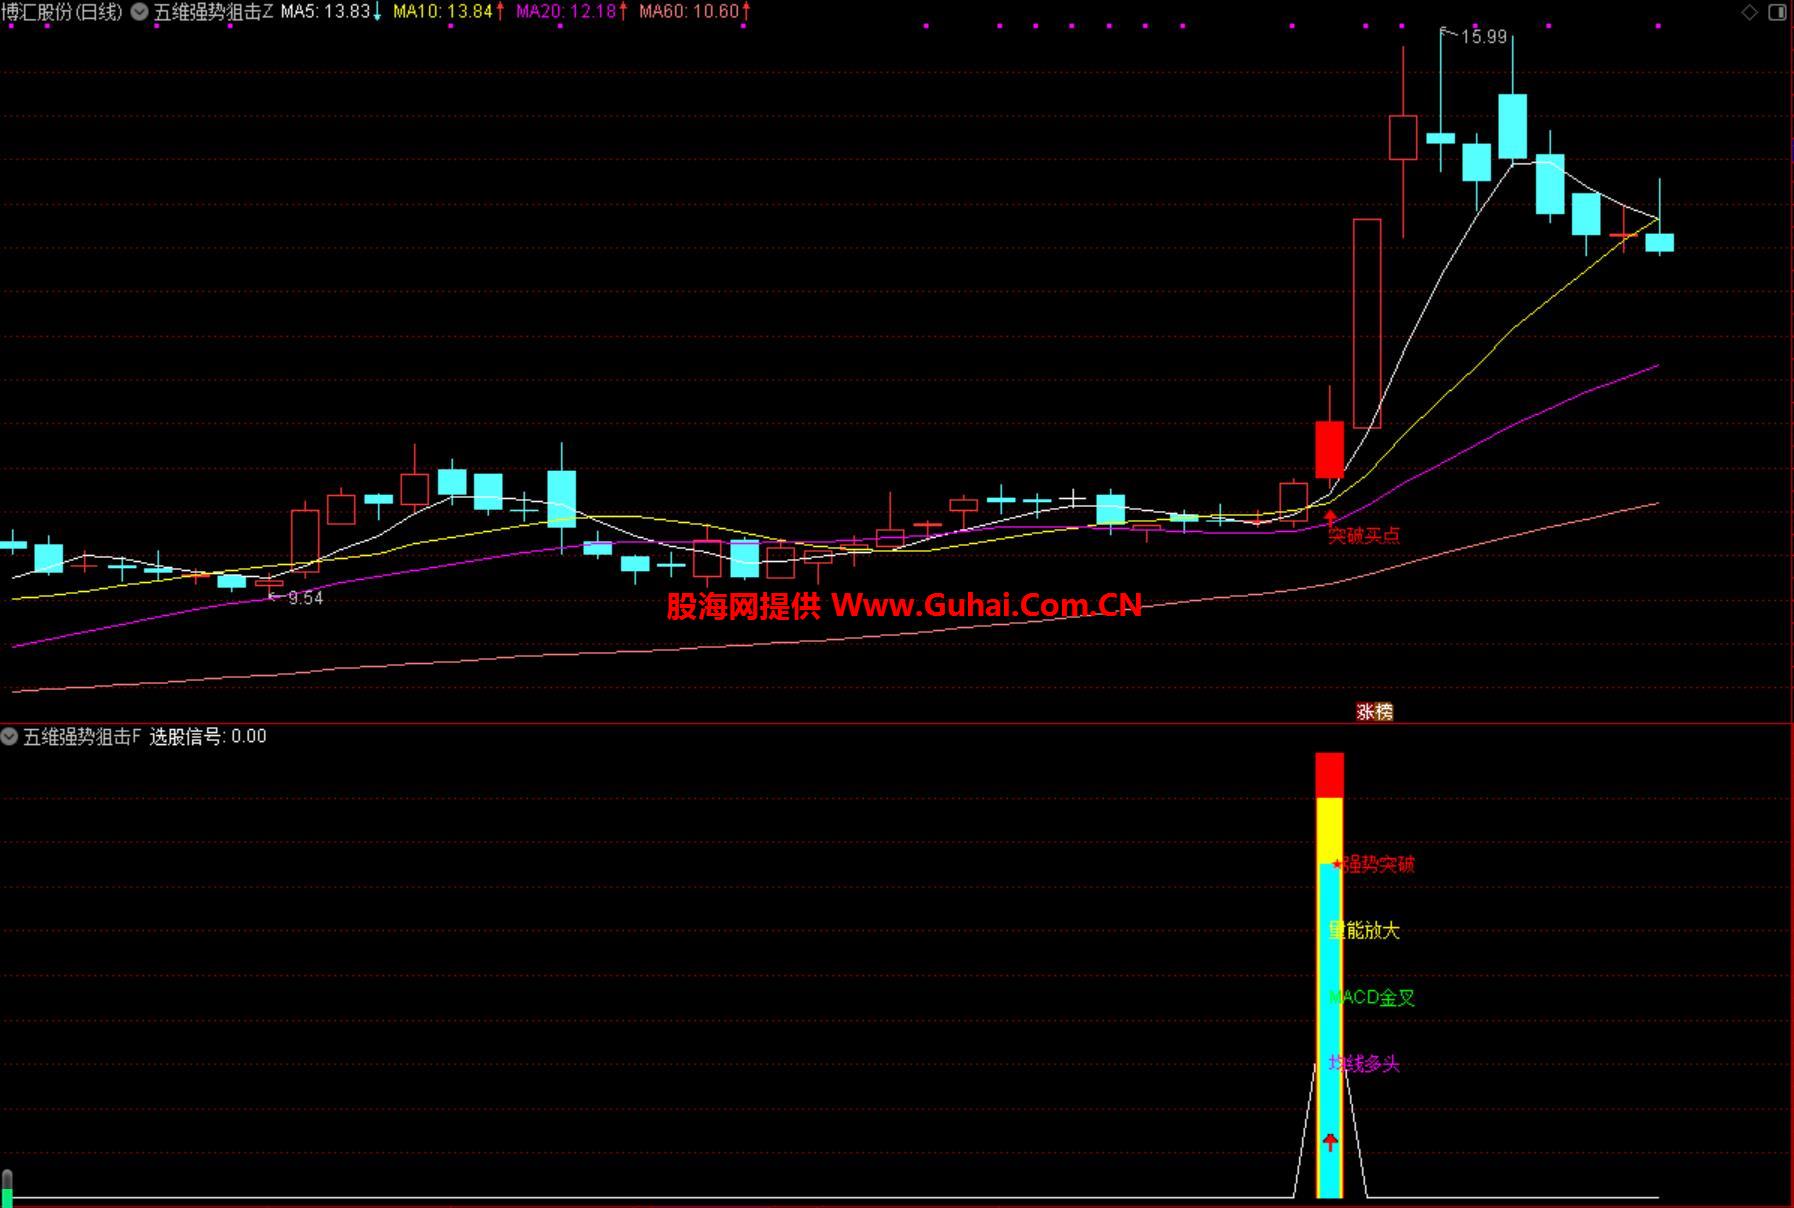Viewport: 1794px width, 1208px height.
Task: Click the red arrow inside the signal bar
Action: coord(1330,1142)
